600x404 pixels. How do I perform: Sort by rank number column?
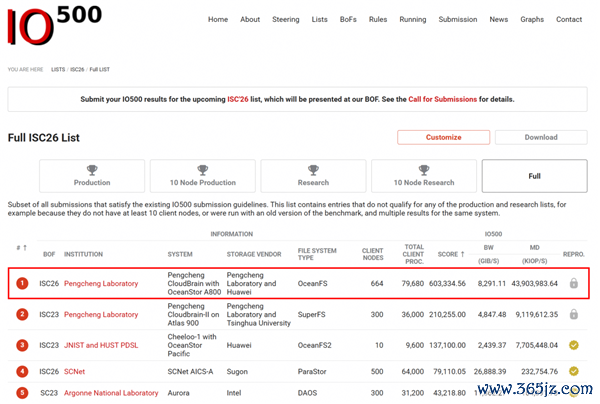(x=21, y=248)
